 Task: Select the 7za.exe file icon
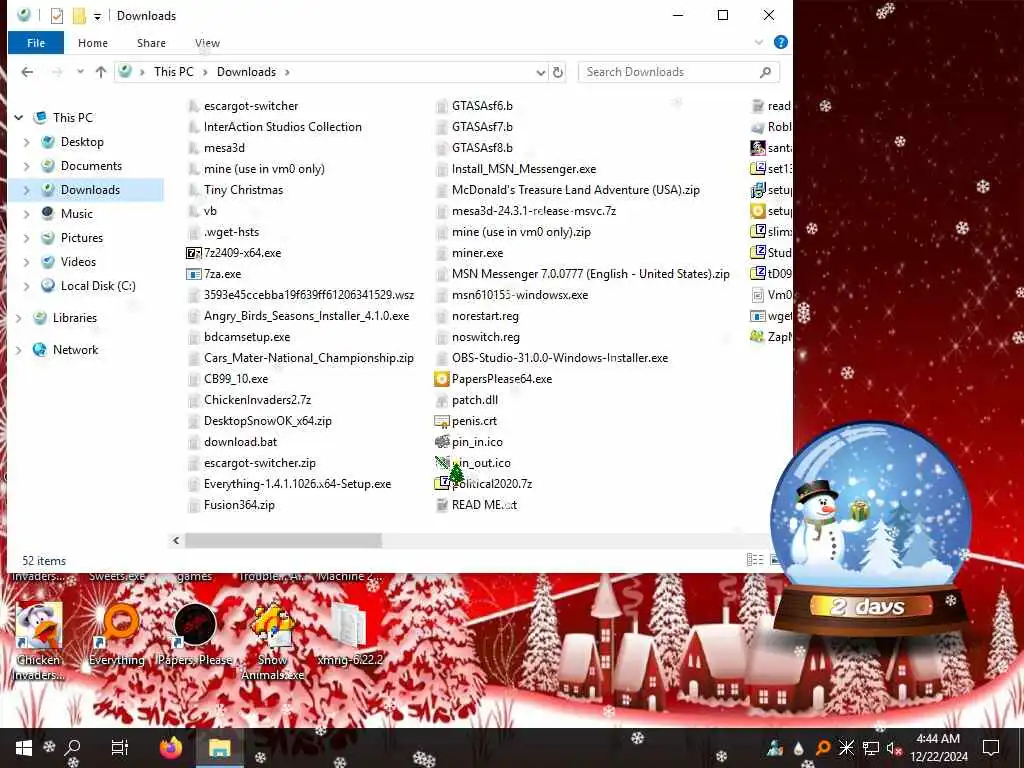point(193,274)
